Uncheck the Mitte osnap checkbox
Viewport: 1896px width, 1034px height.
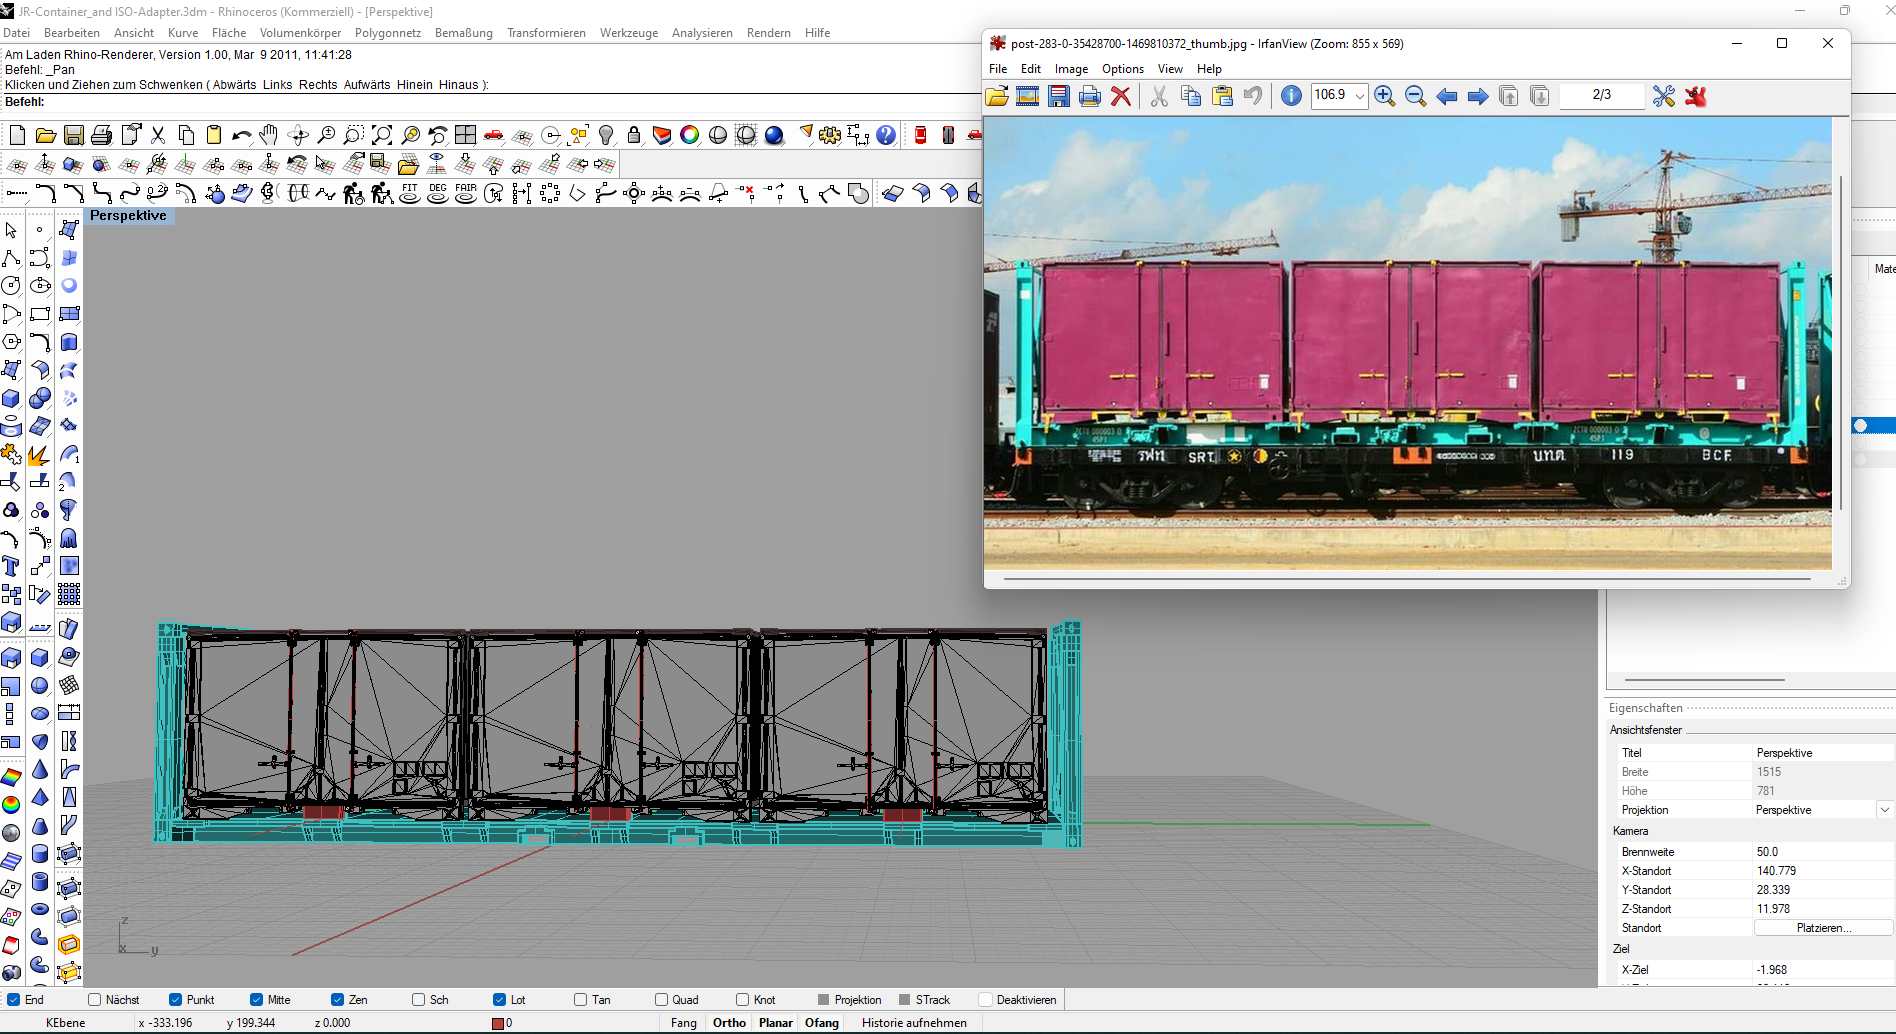(257, 999)
